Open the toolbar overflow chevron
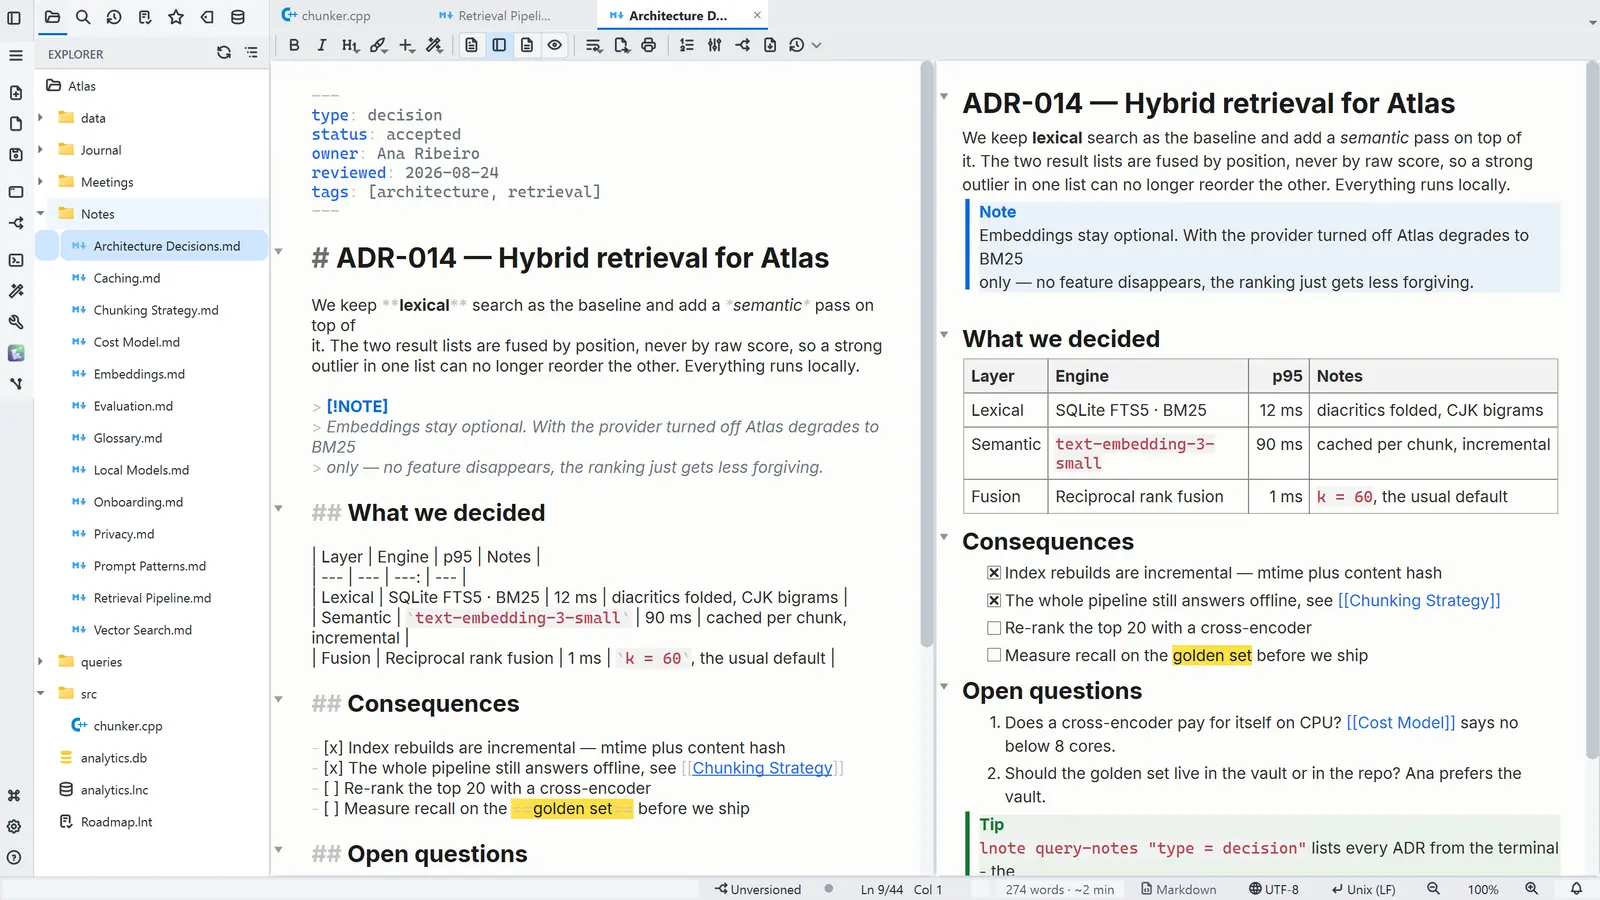This screenshot has width=1600, height=900. coord(817,45)
